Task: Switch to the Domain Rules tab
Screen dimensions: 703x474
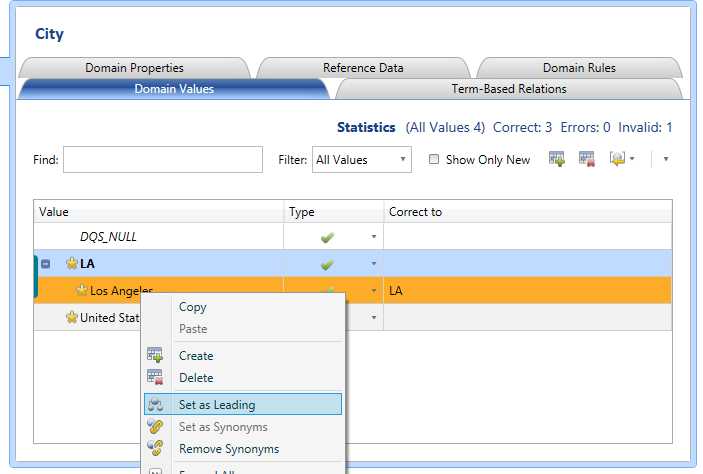Action: tap(579, 68)
